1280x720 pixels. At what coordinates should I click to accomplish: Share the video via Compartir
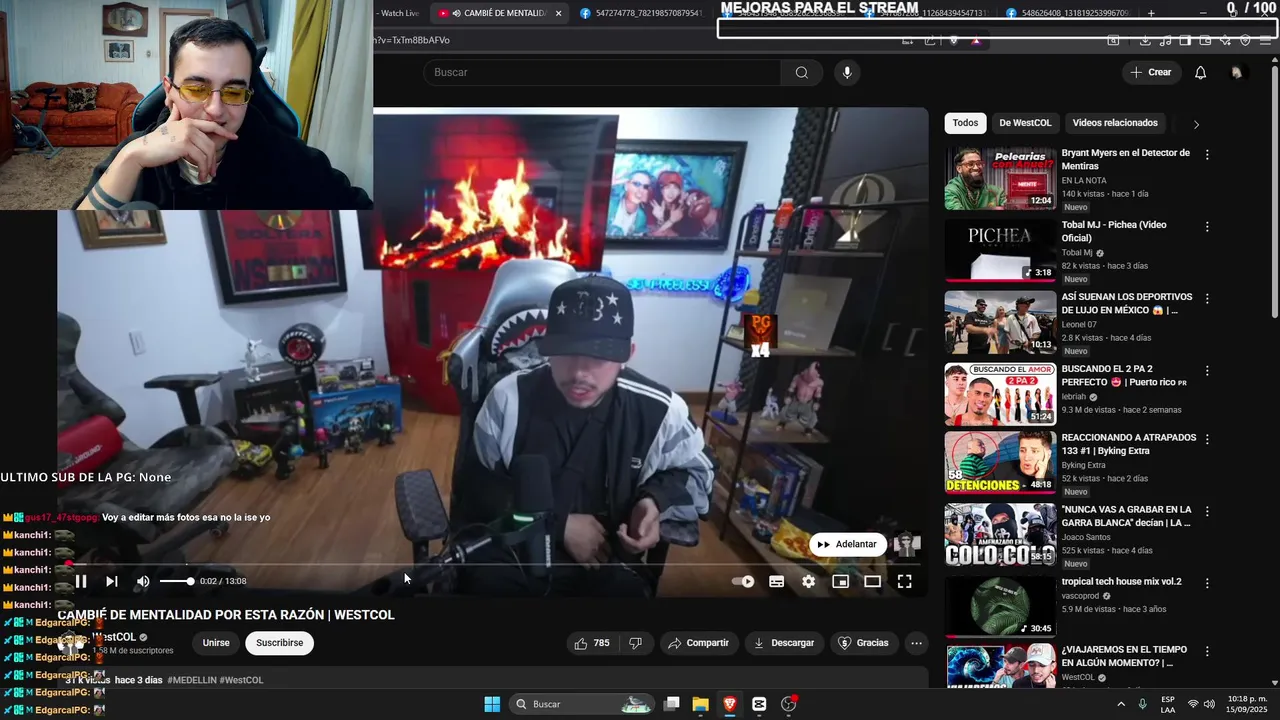tap(698, 643)
